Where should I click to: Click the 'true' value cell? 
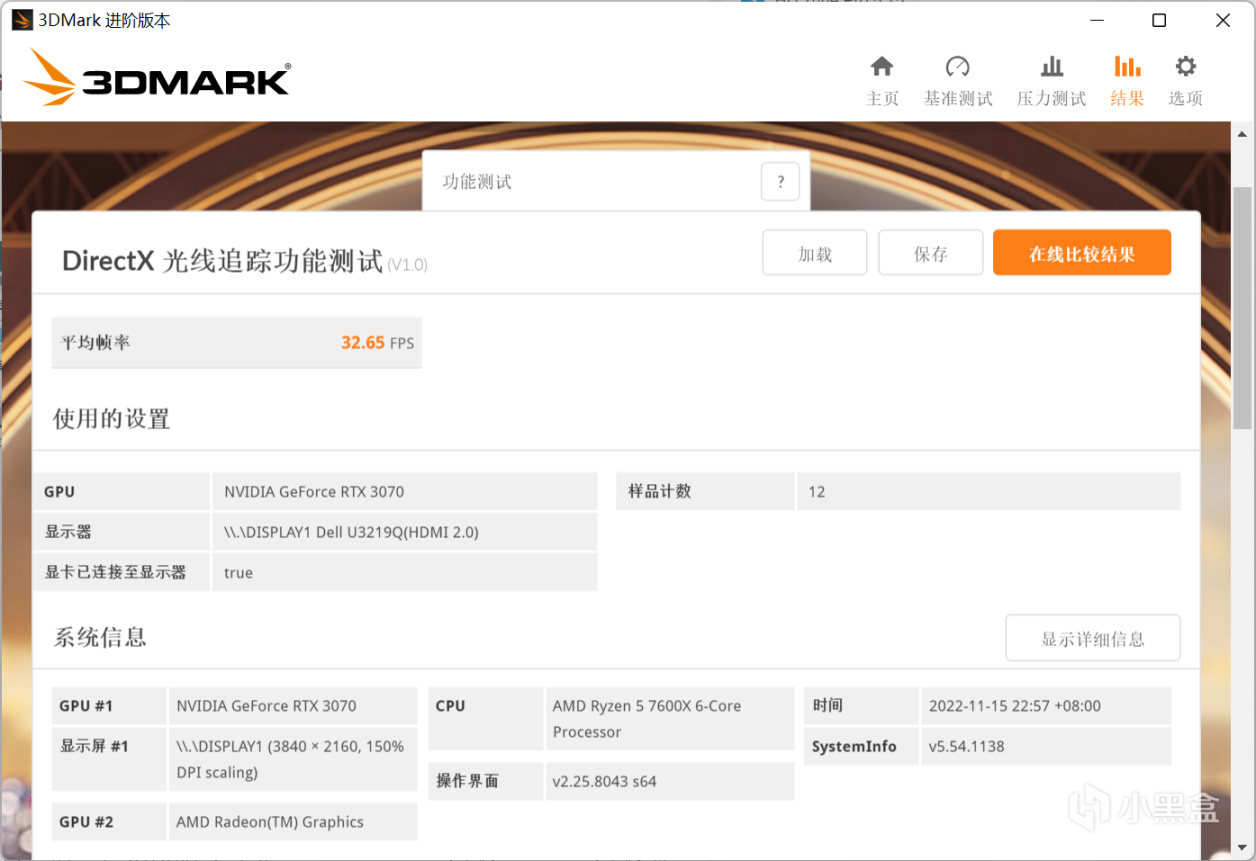point(404,572)
